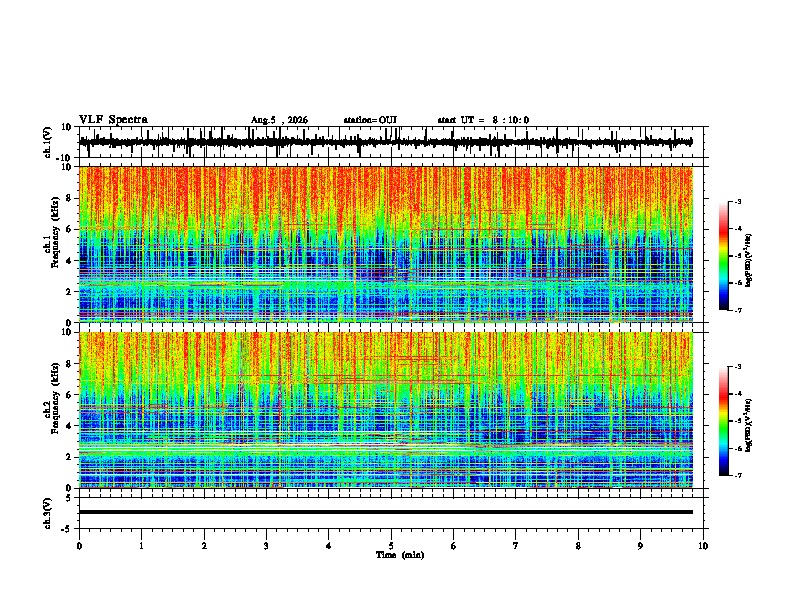Click the ch.1 color scale bar

click(724, 256)
